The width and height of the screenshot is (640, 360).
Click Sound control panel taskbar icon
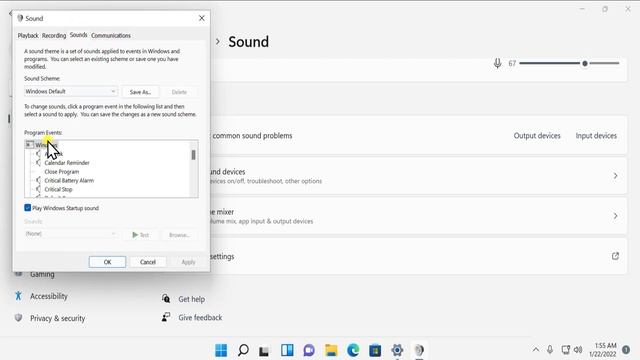coord(419,350)
